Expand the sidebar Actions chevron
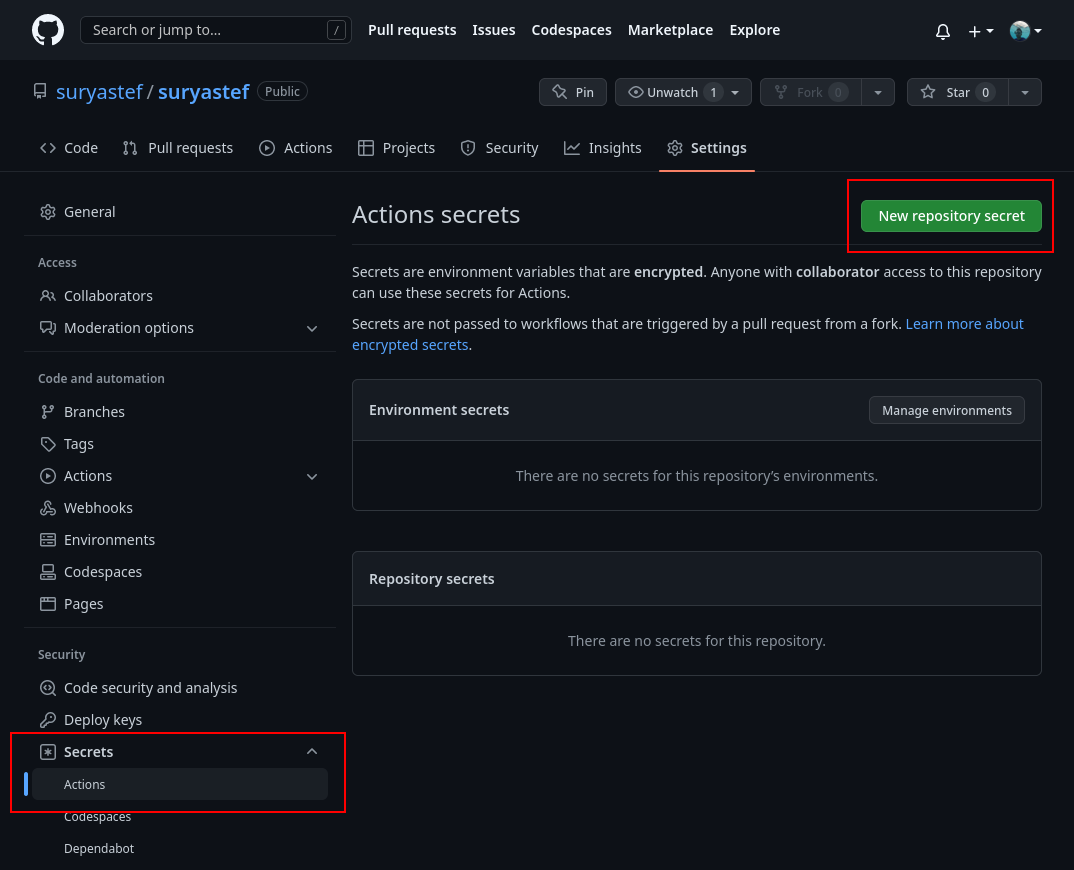This screenshot has height=870, width=1074. (312, 477)
